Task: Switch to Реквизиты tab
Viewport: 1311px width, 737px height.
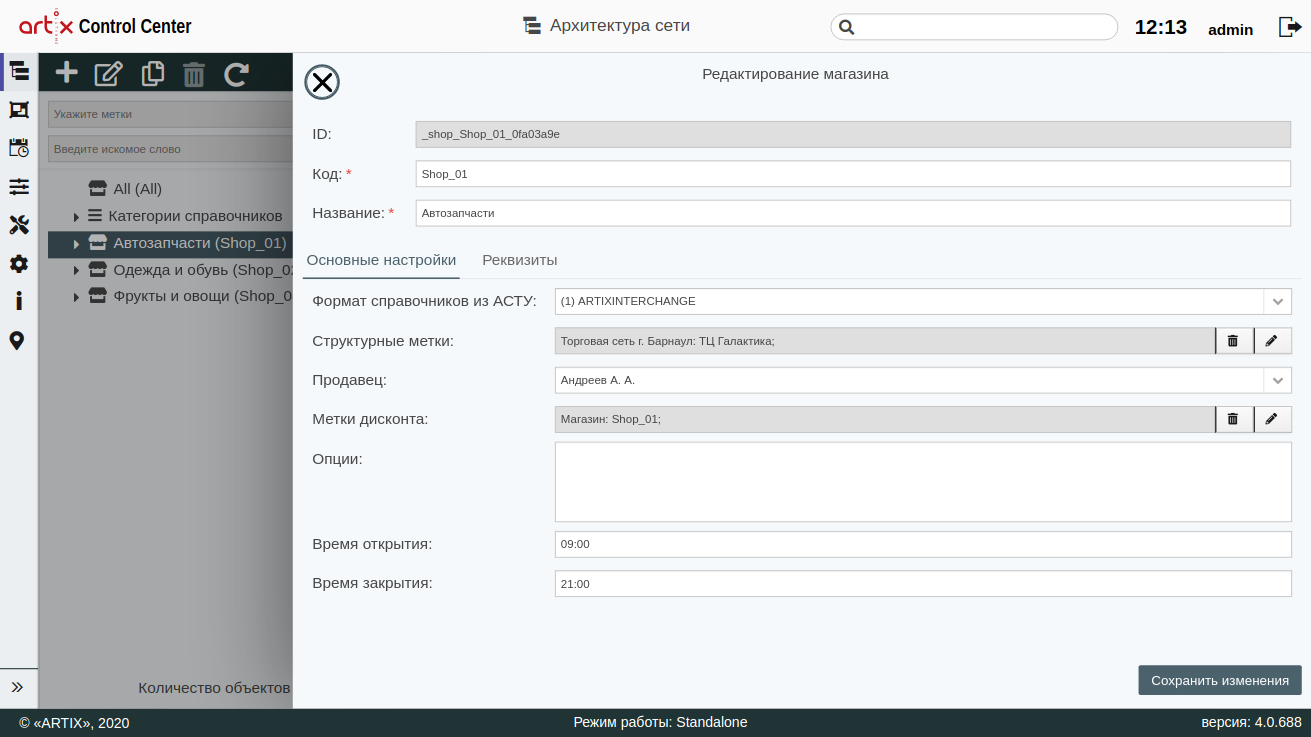Action: coord(520,260)
